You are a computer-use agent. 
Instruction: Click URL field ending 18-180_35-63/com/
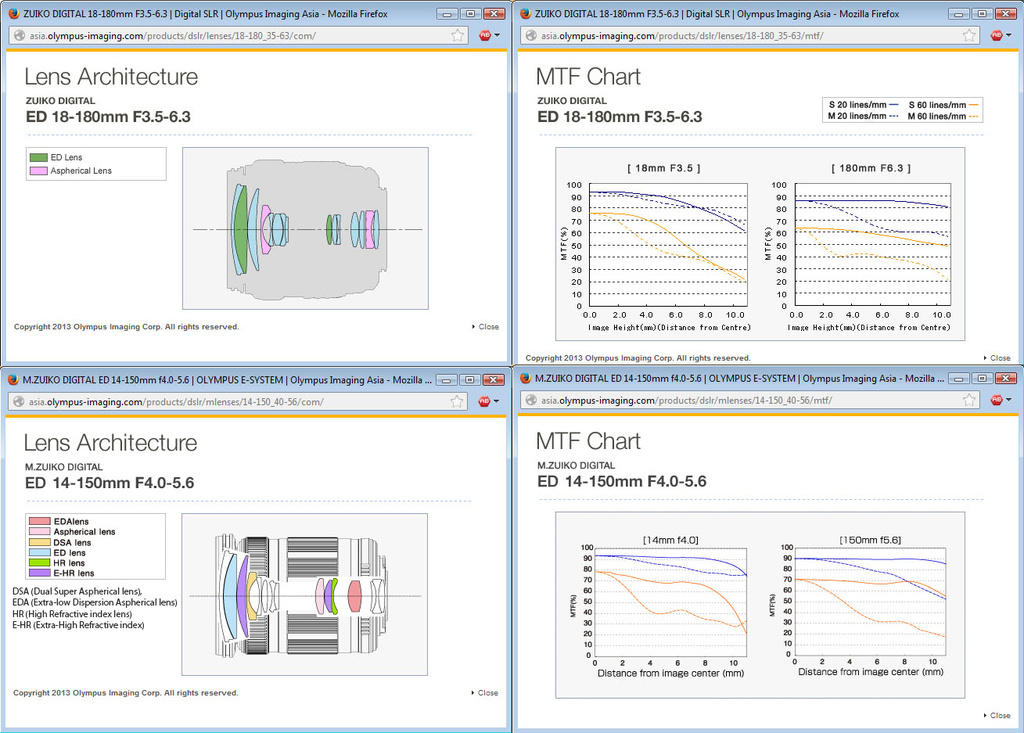click(239, 36)
